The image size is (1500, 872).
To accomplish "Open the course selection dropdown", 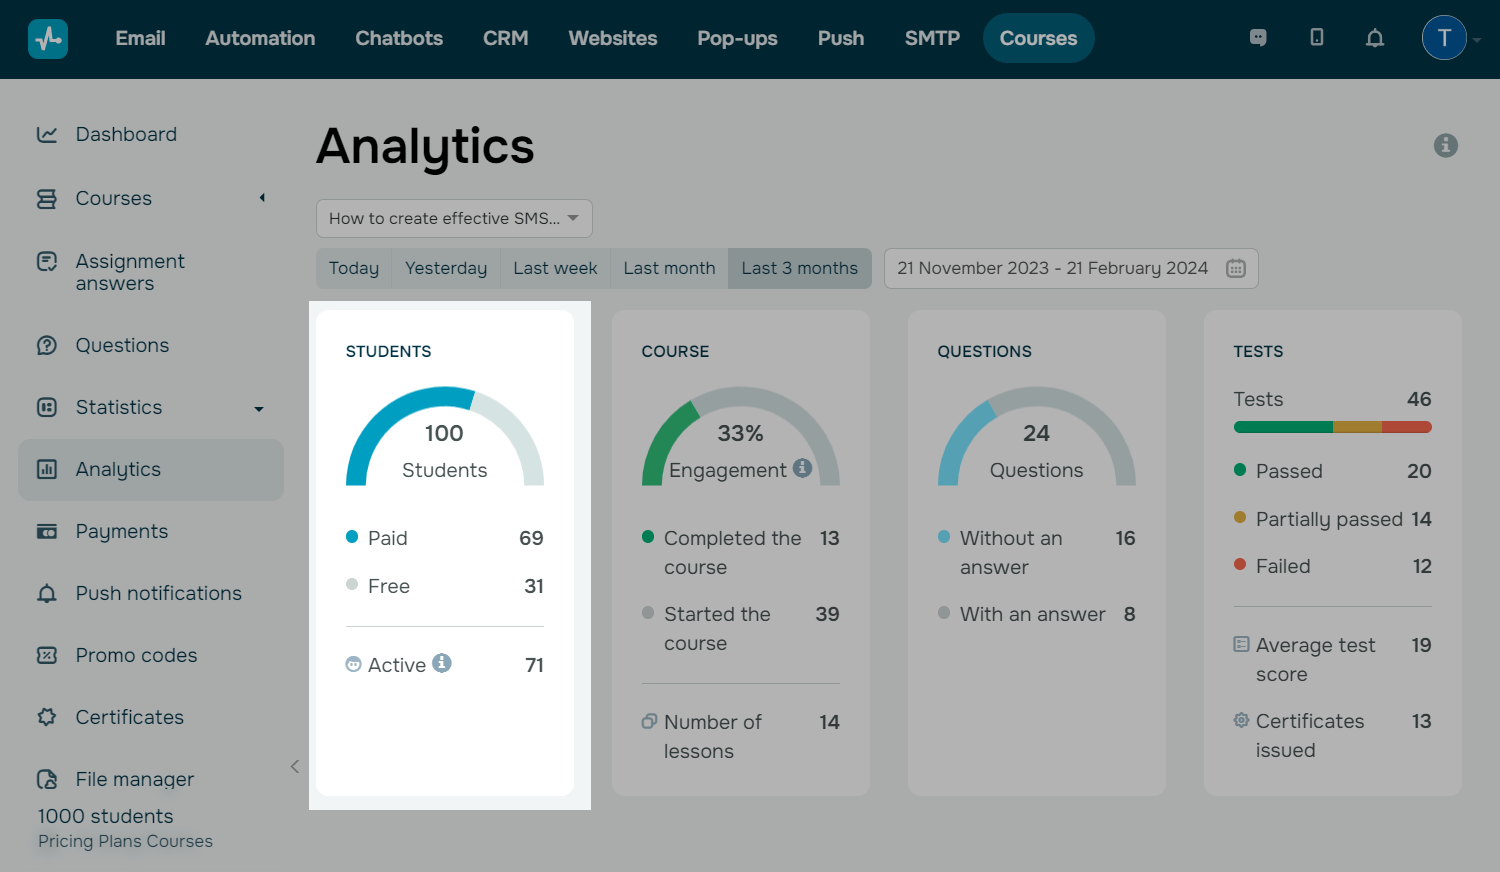I will pyautogui.click(x=454, y=218).
